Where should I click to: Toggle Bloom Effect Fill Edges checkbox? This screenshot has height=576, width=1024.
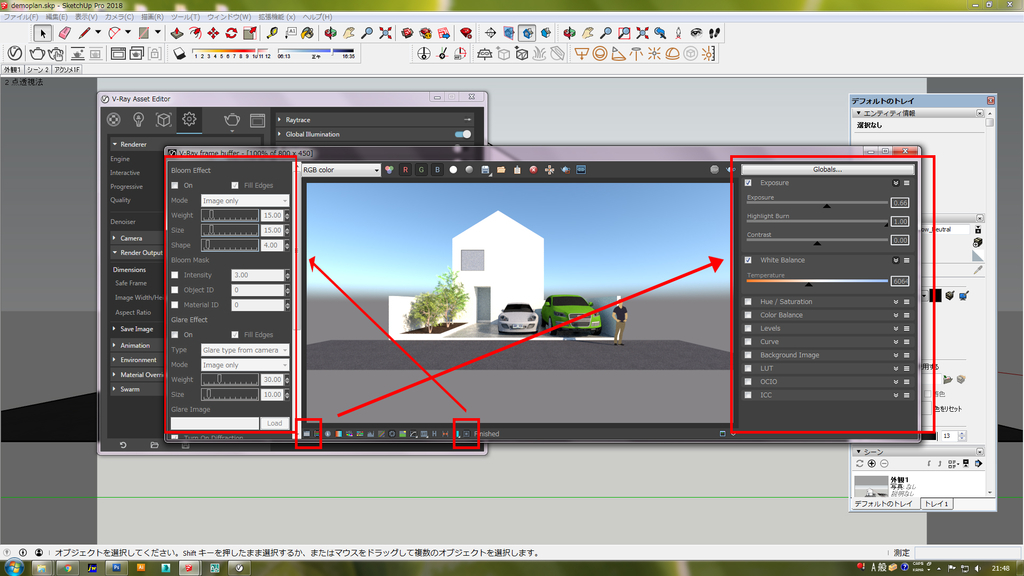pyautogui.click(x=235, y=185)
